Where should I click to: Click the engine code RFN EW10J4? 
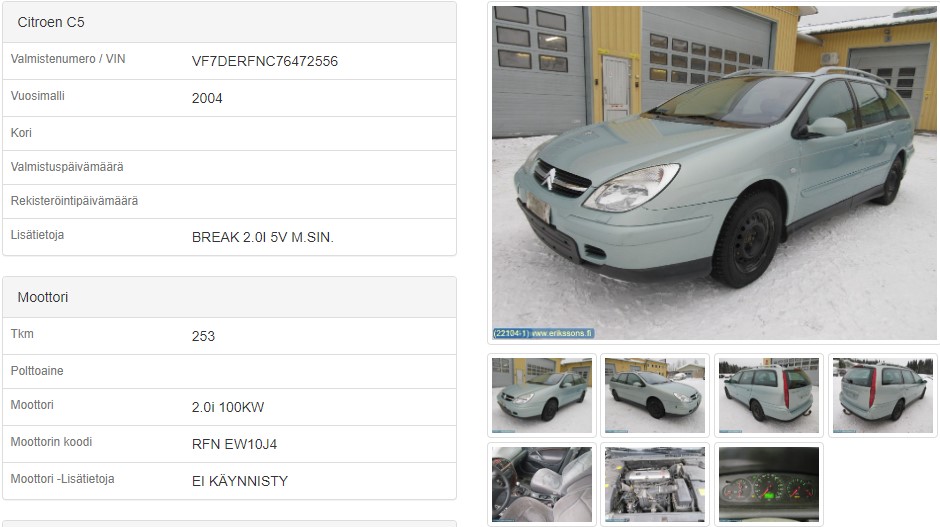pyautogui.click(x=234, y=444)
